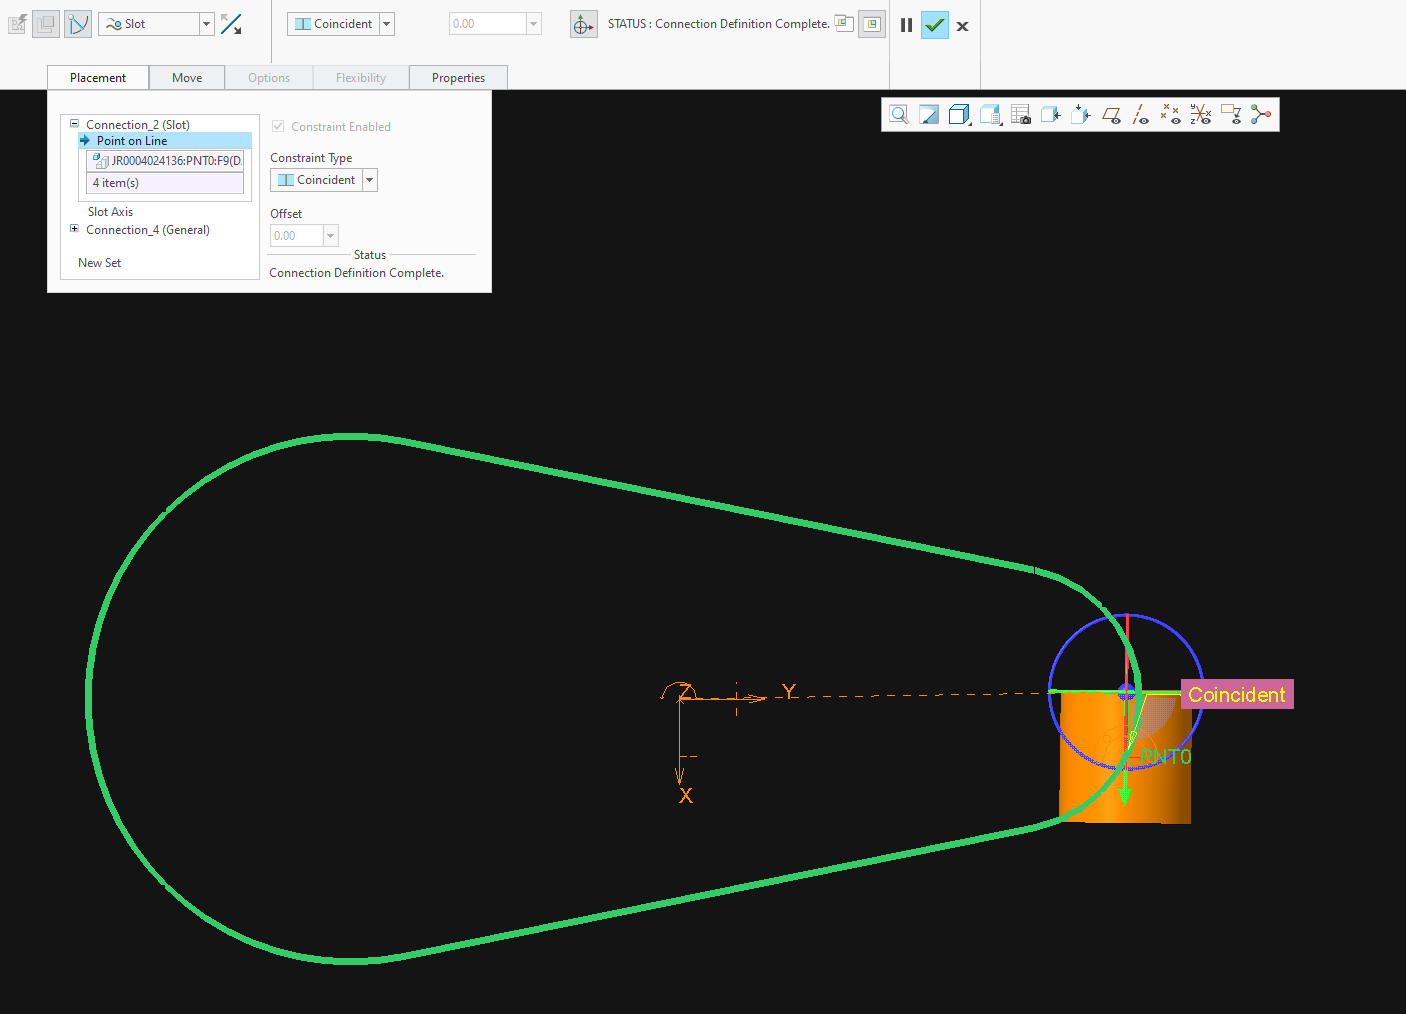Show component in separate window

(x=844, y=23)
